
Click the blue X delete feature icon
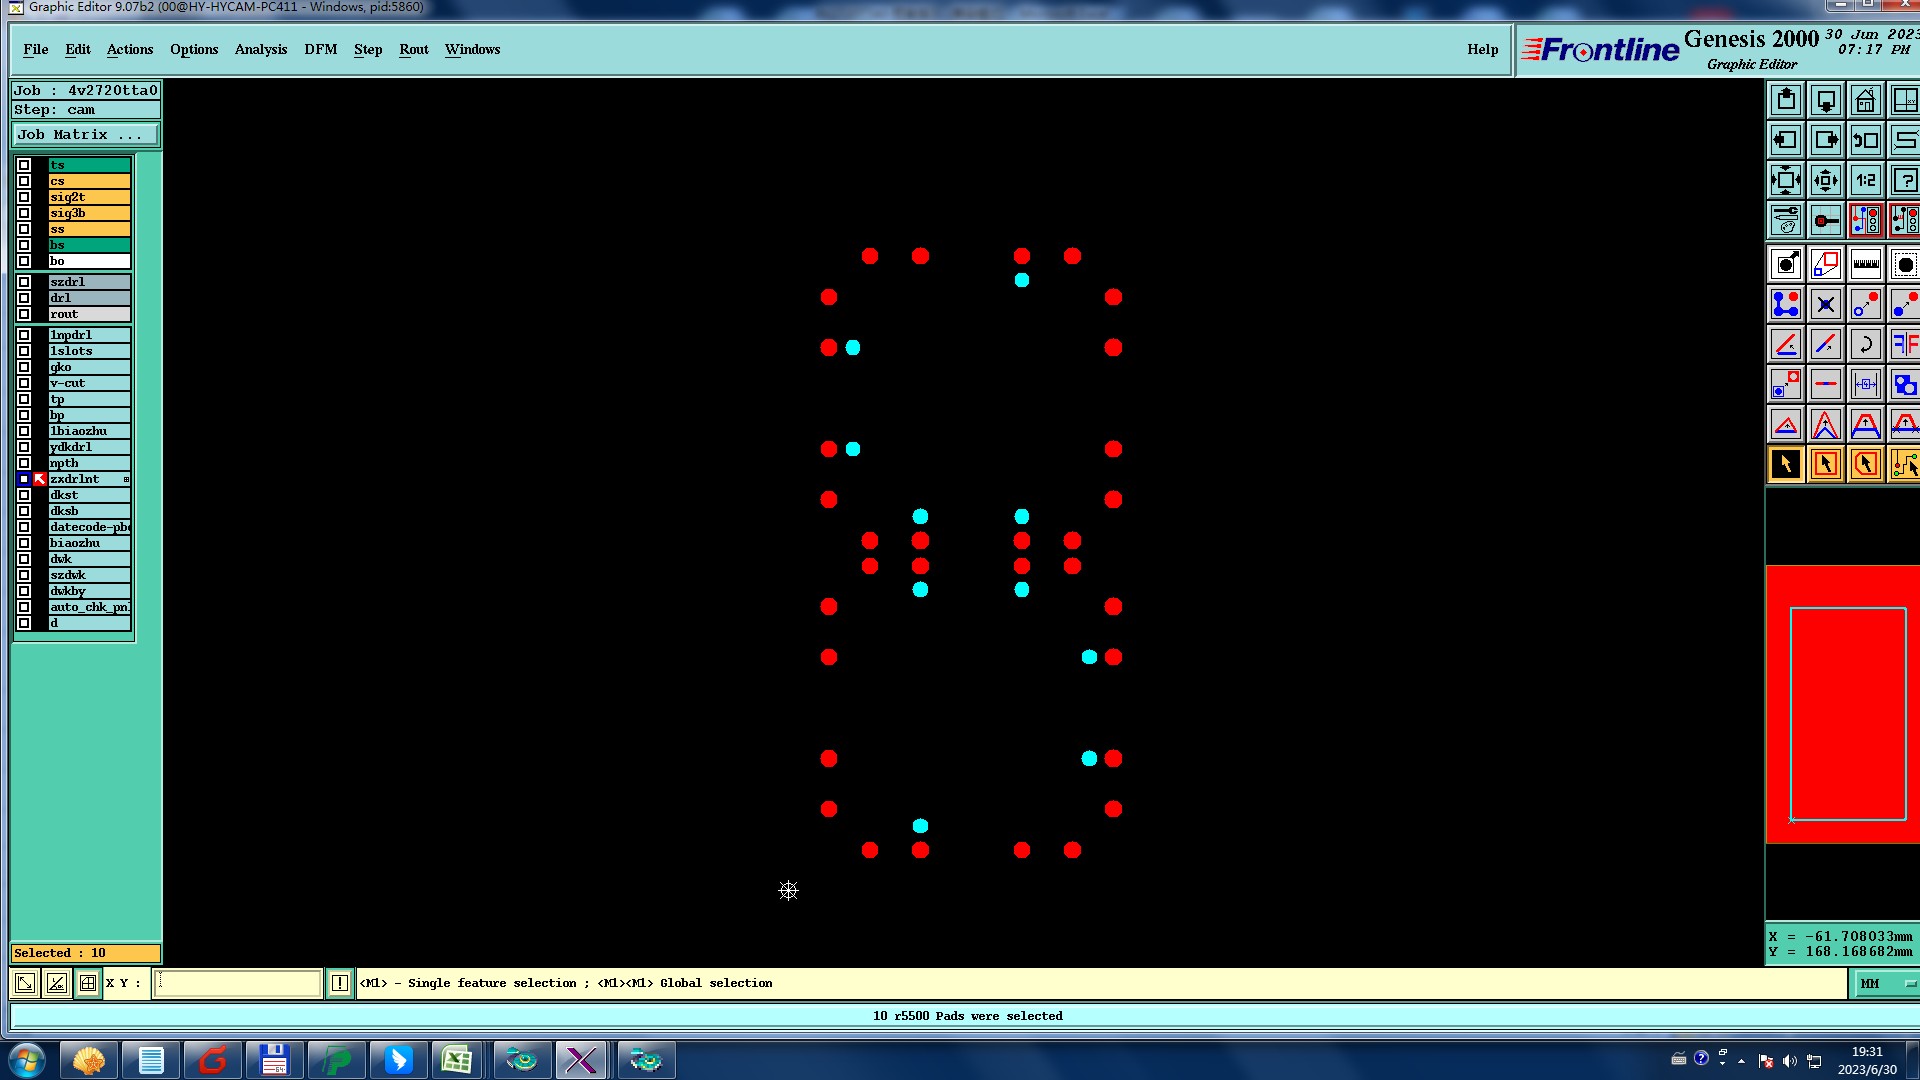[x=1825, y=304]
